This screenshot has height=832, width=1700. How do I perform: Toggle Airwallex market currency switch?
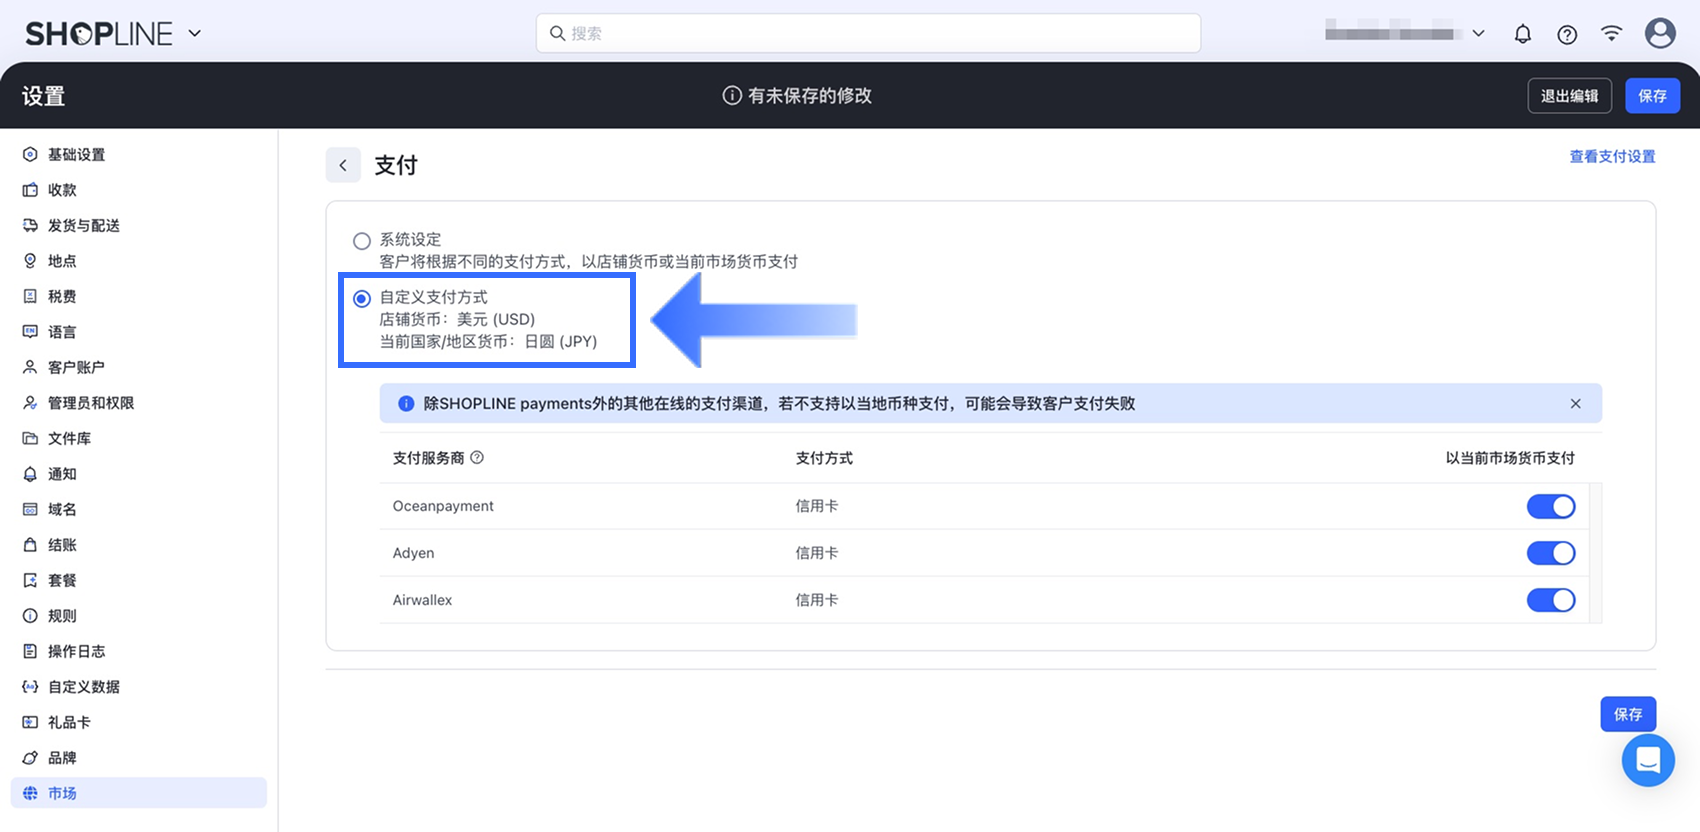click(1551, 600)
